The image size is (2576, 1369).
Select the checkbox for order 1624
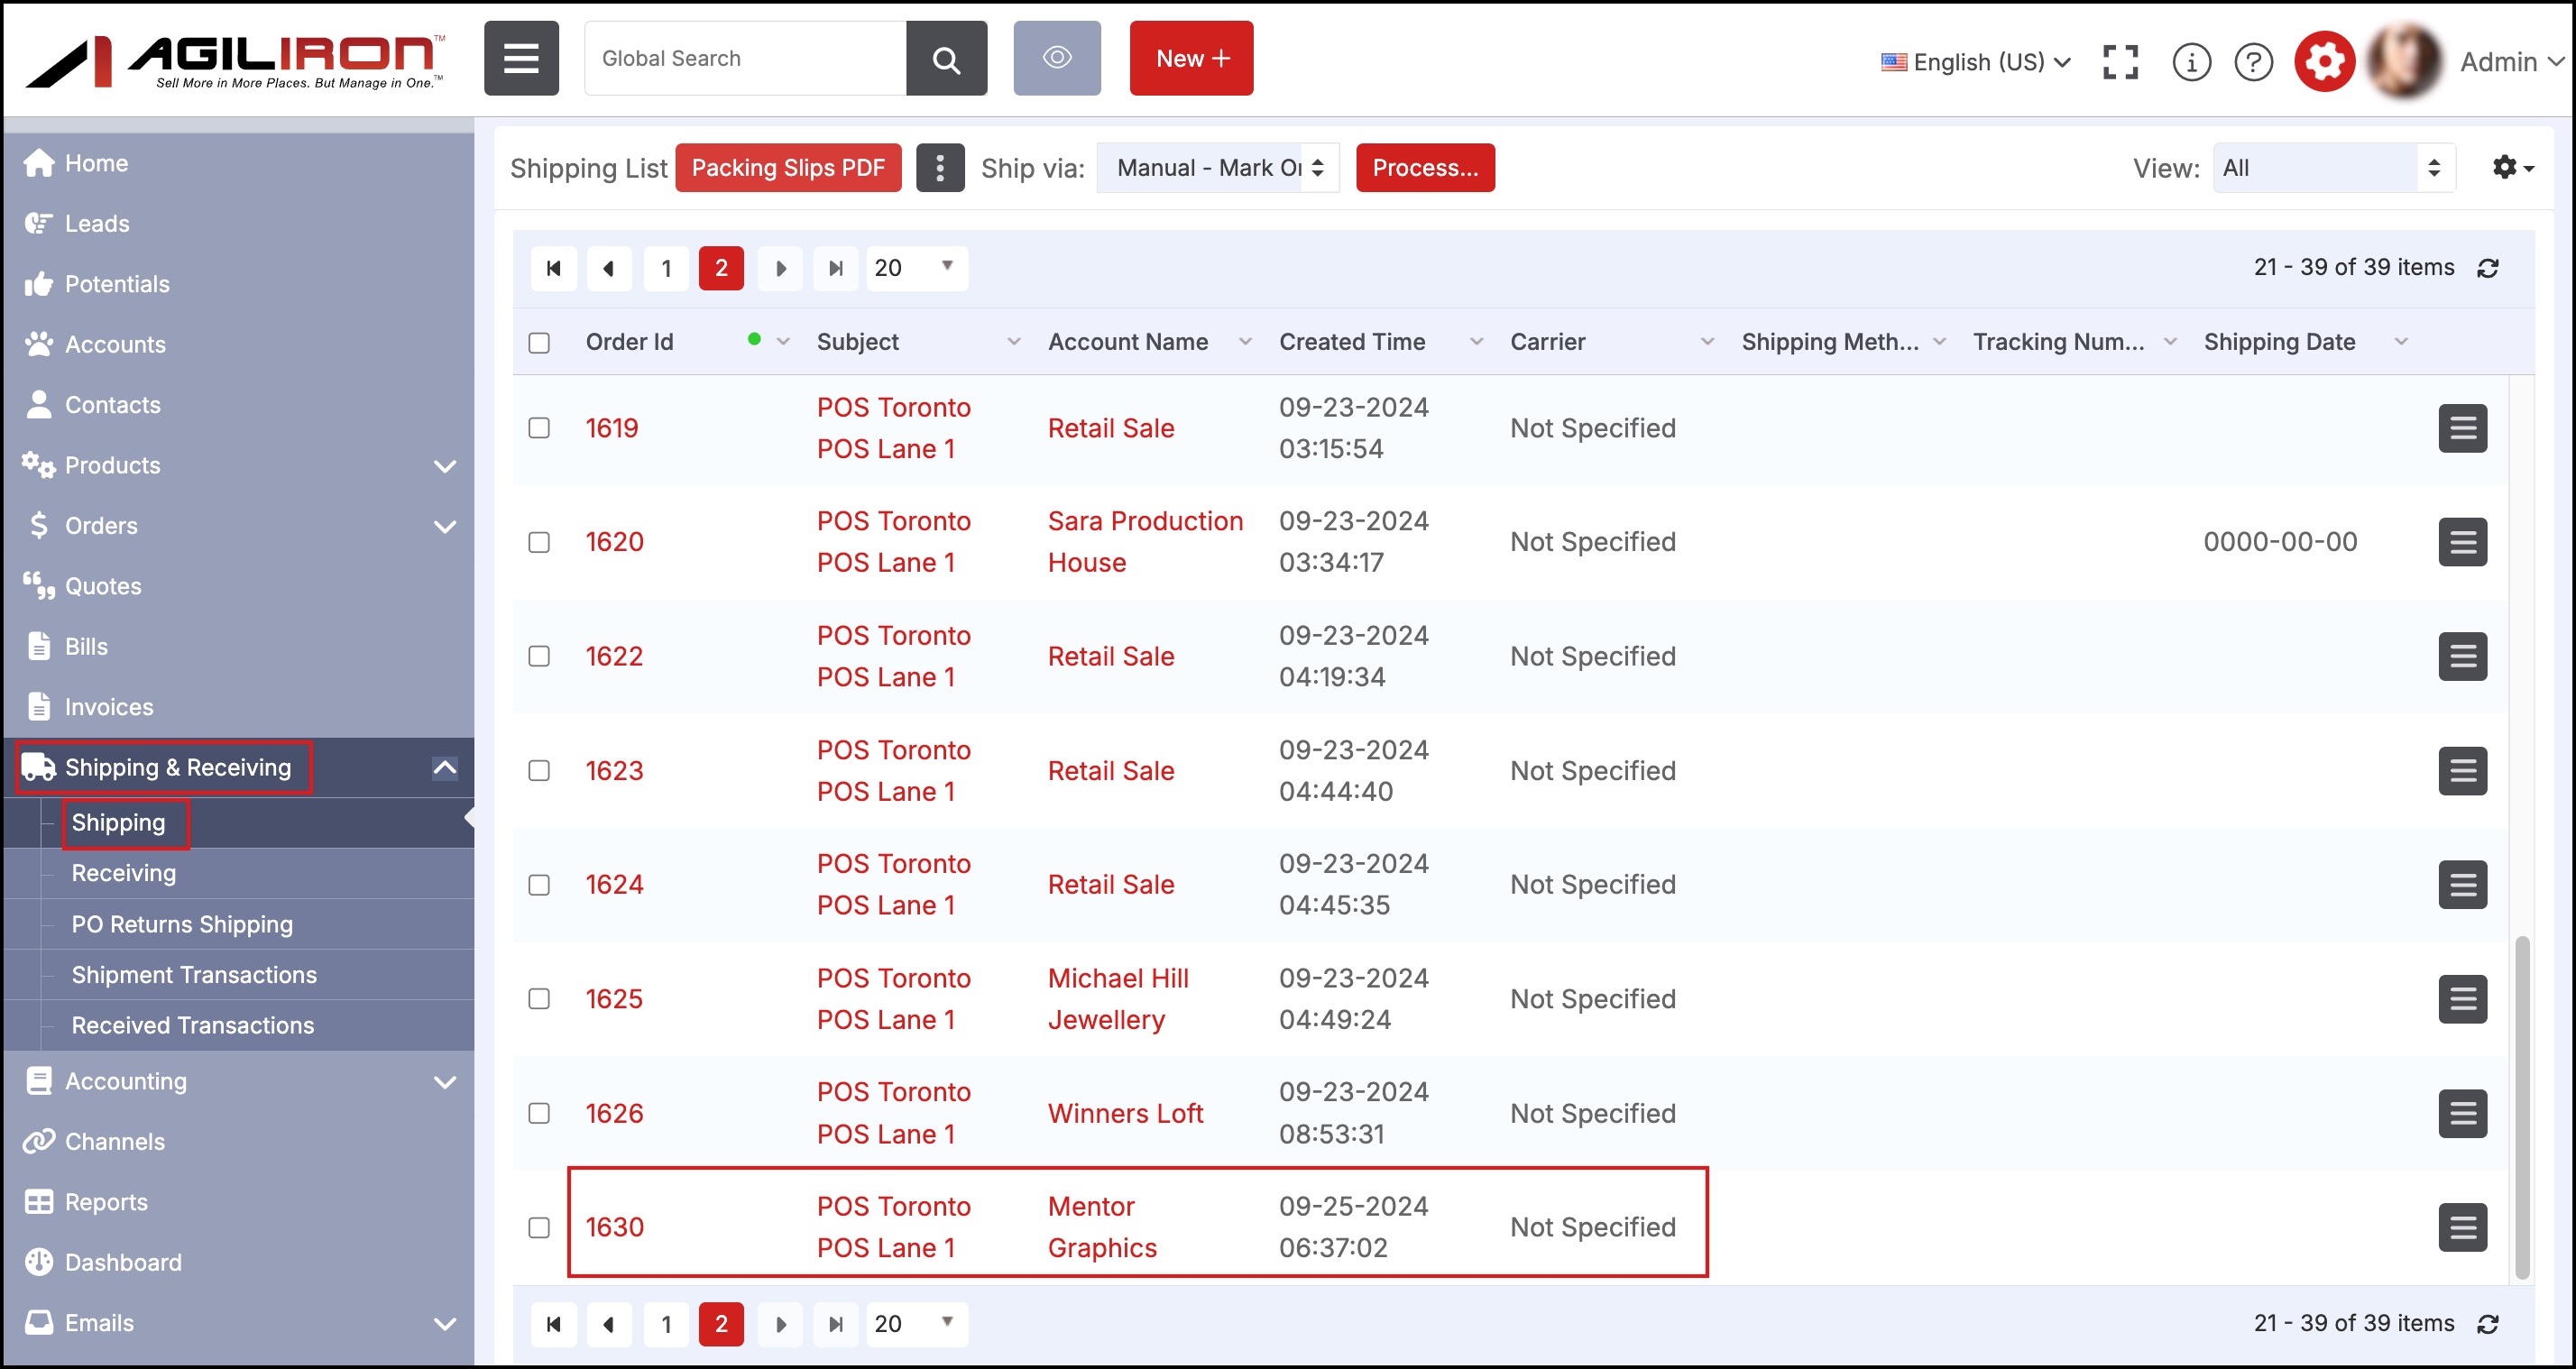click(539, 885)
